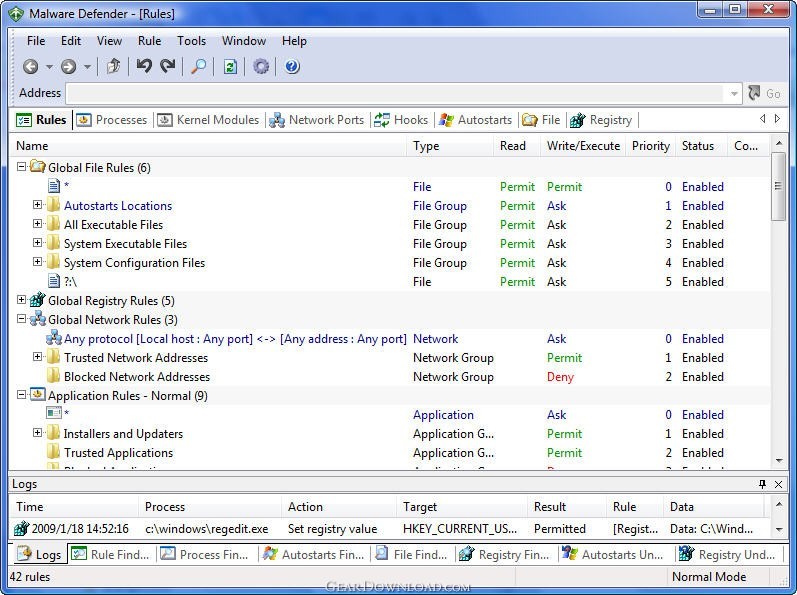The image size is (797, 595).
Task: Open the Window menu
Action: pos(243,41)
